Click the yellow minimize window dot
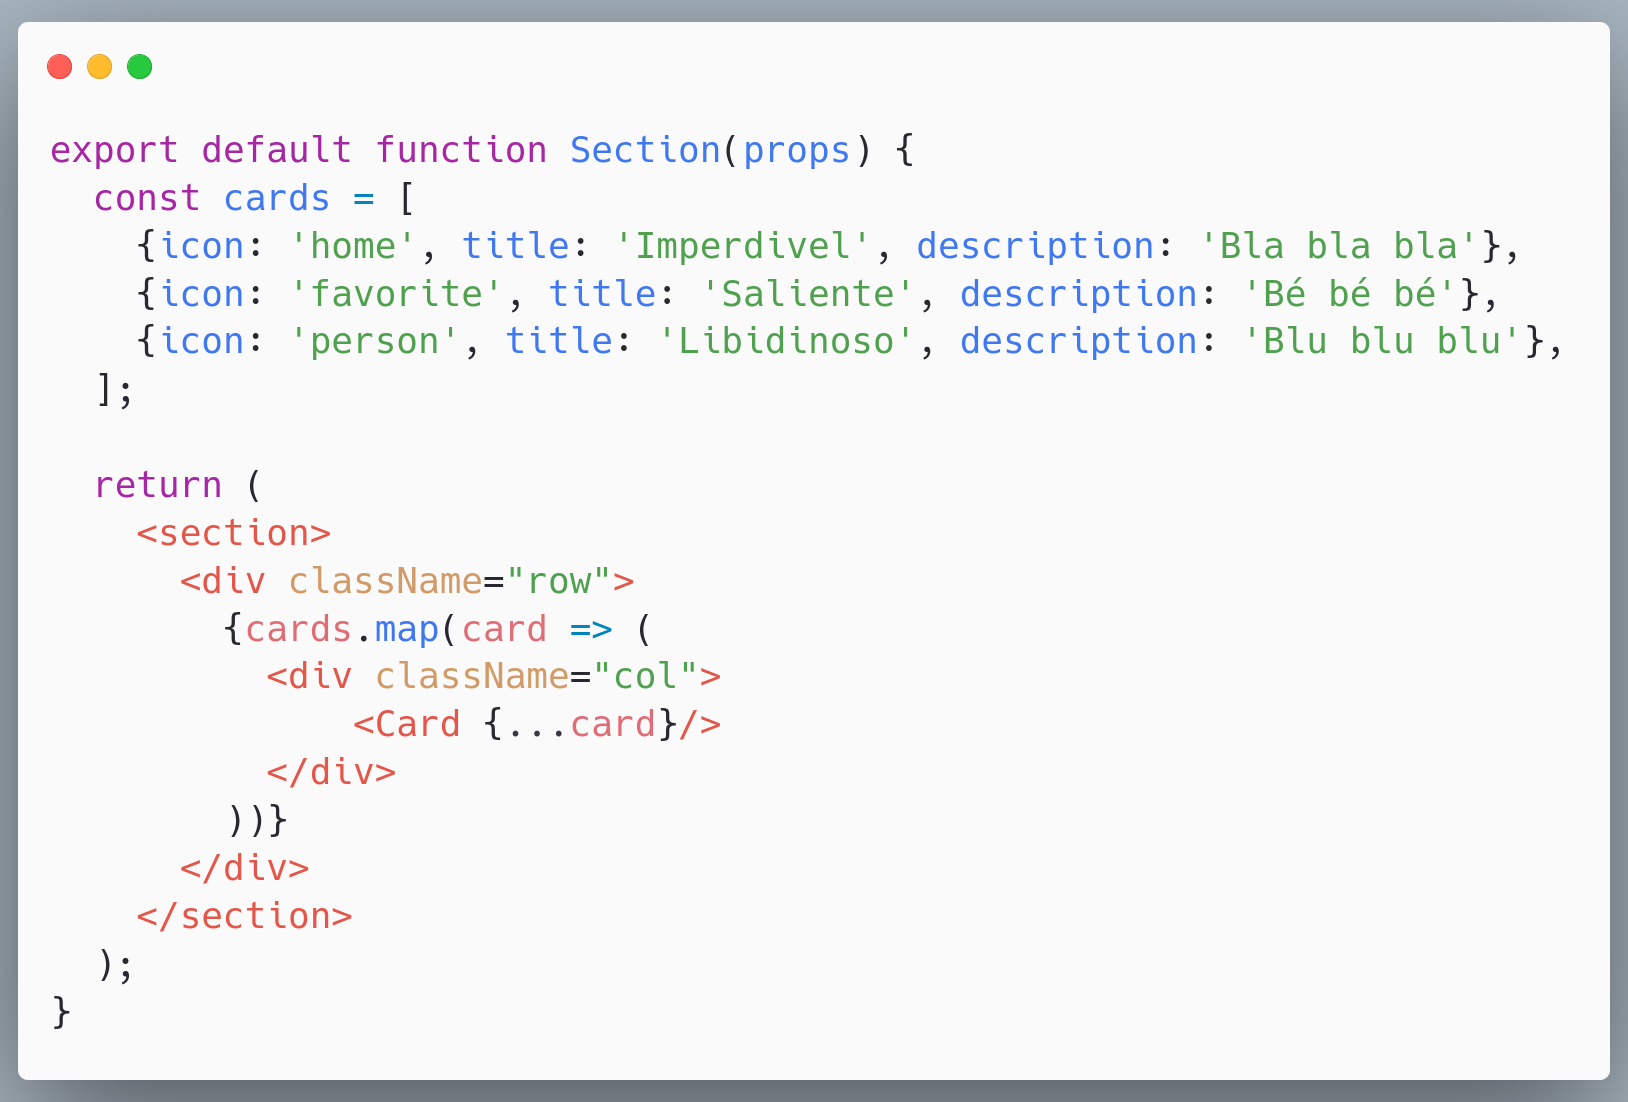This screenshot has width=1628, height=1102. pos(100,67)
